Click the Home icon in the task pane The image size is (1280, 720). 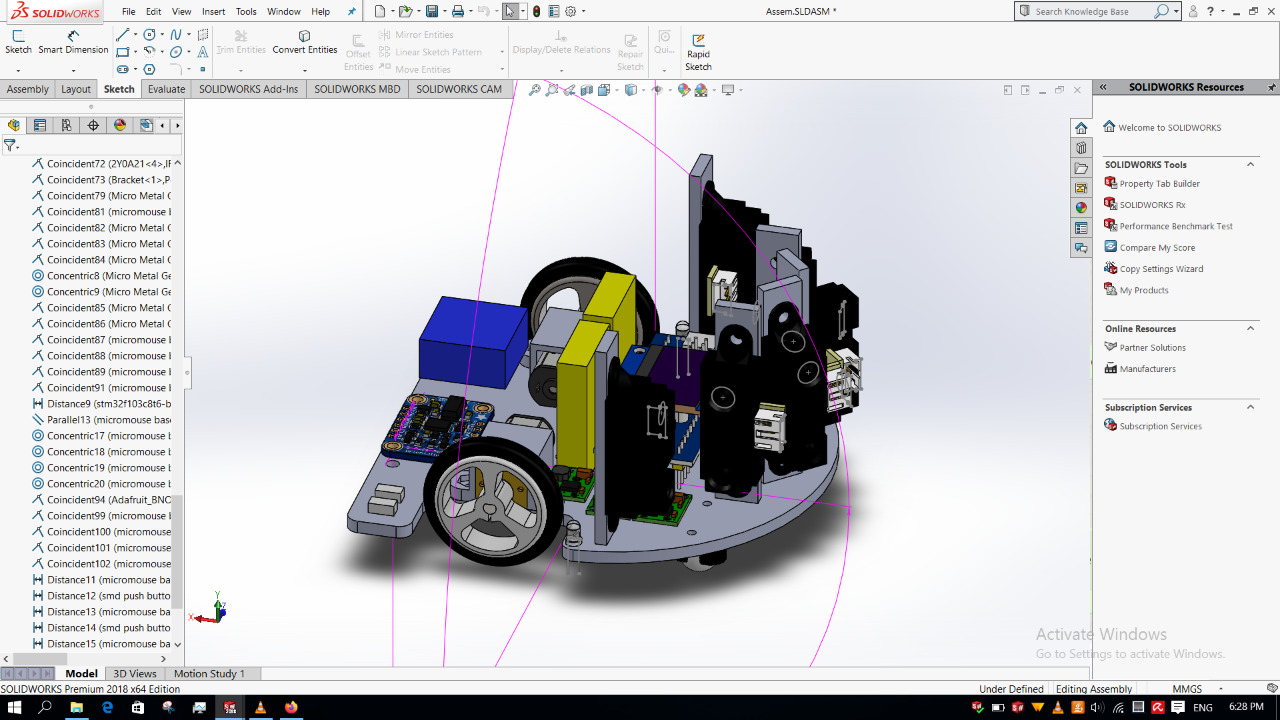(x=1081, y=128)
